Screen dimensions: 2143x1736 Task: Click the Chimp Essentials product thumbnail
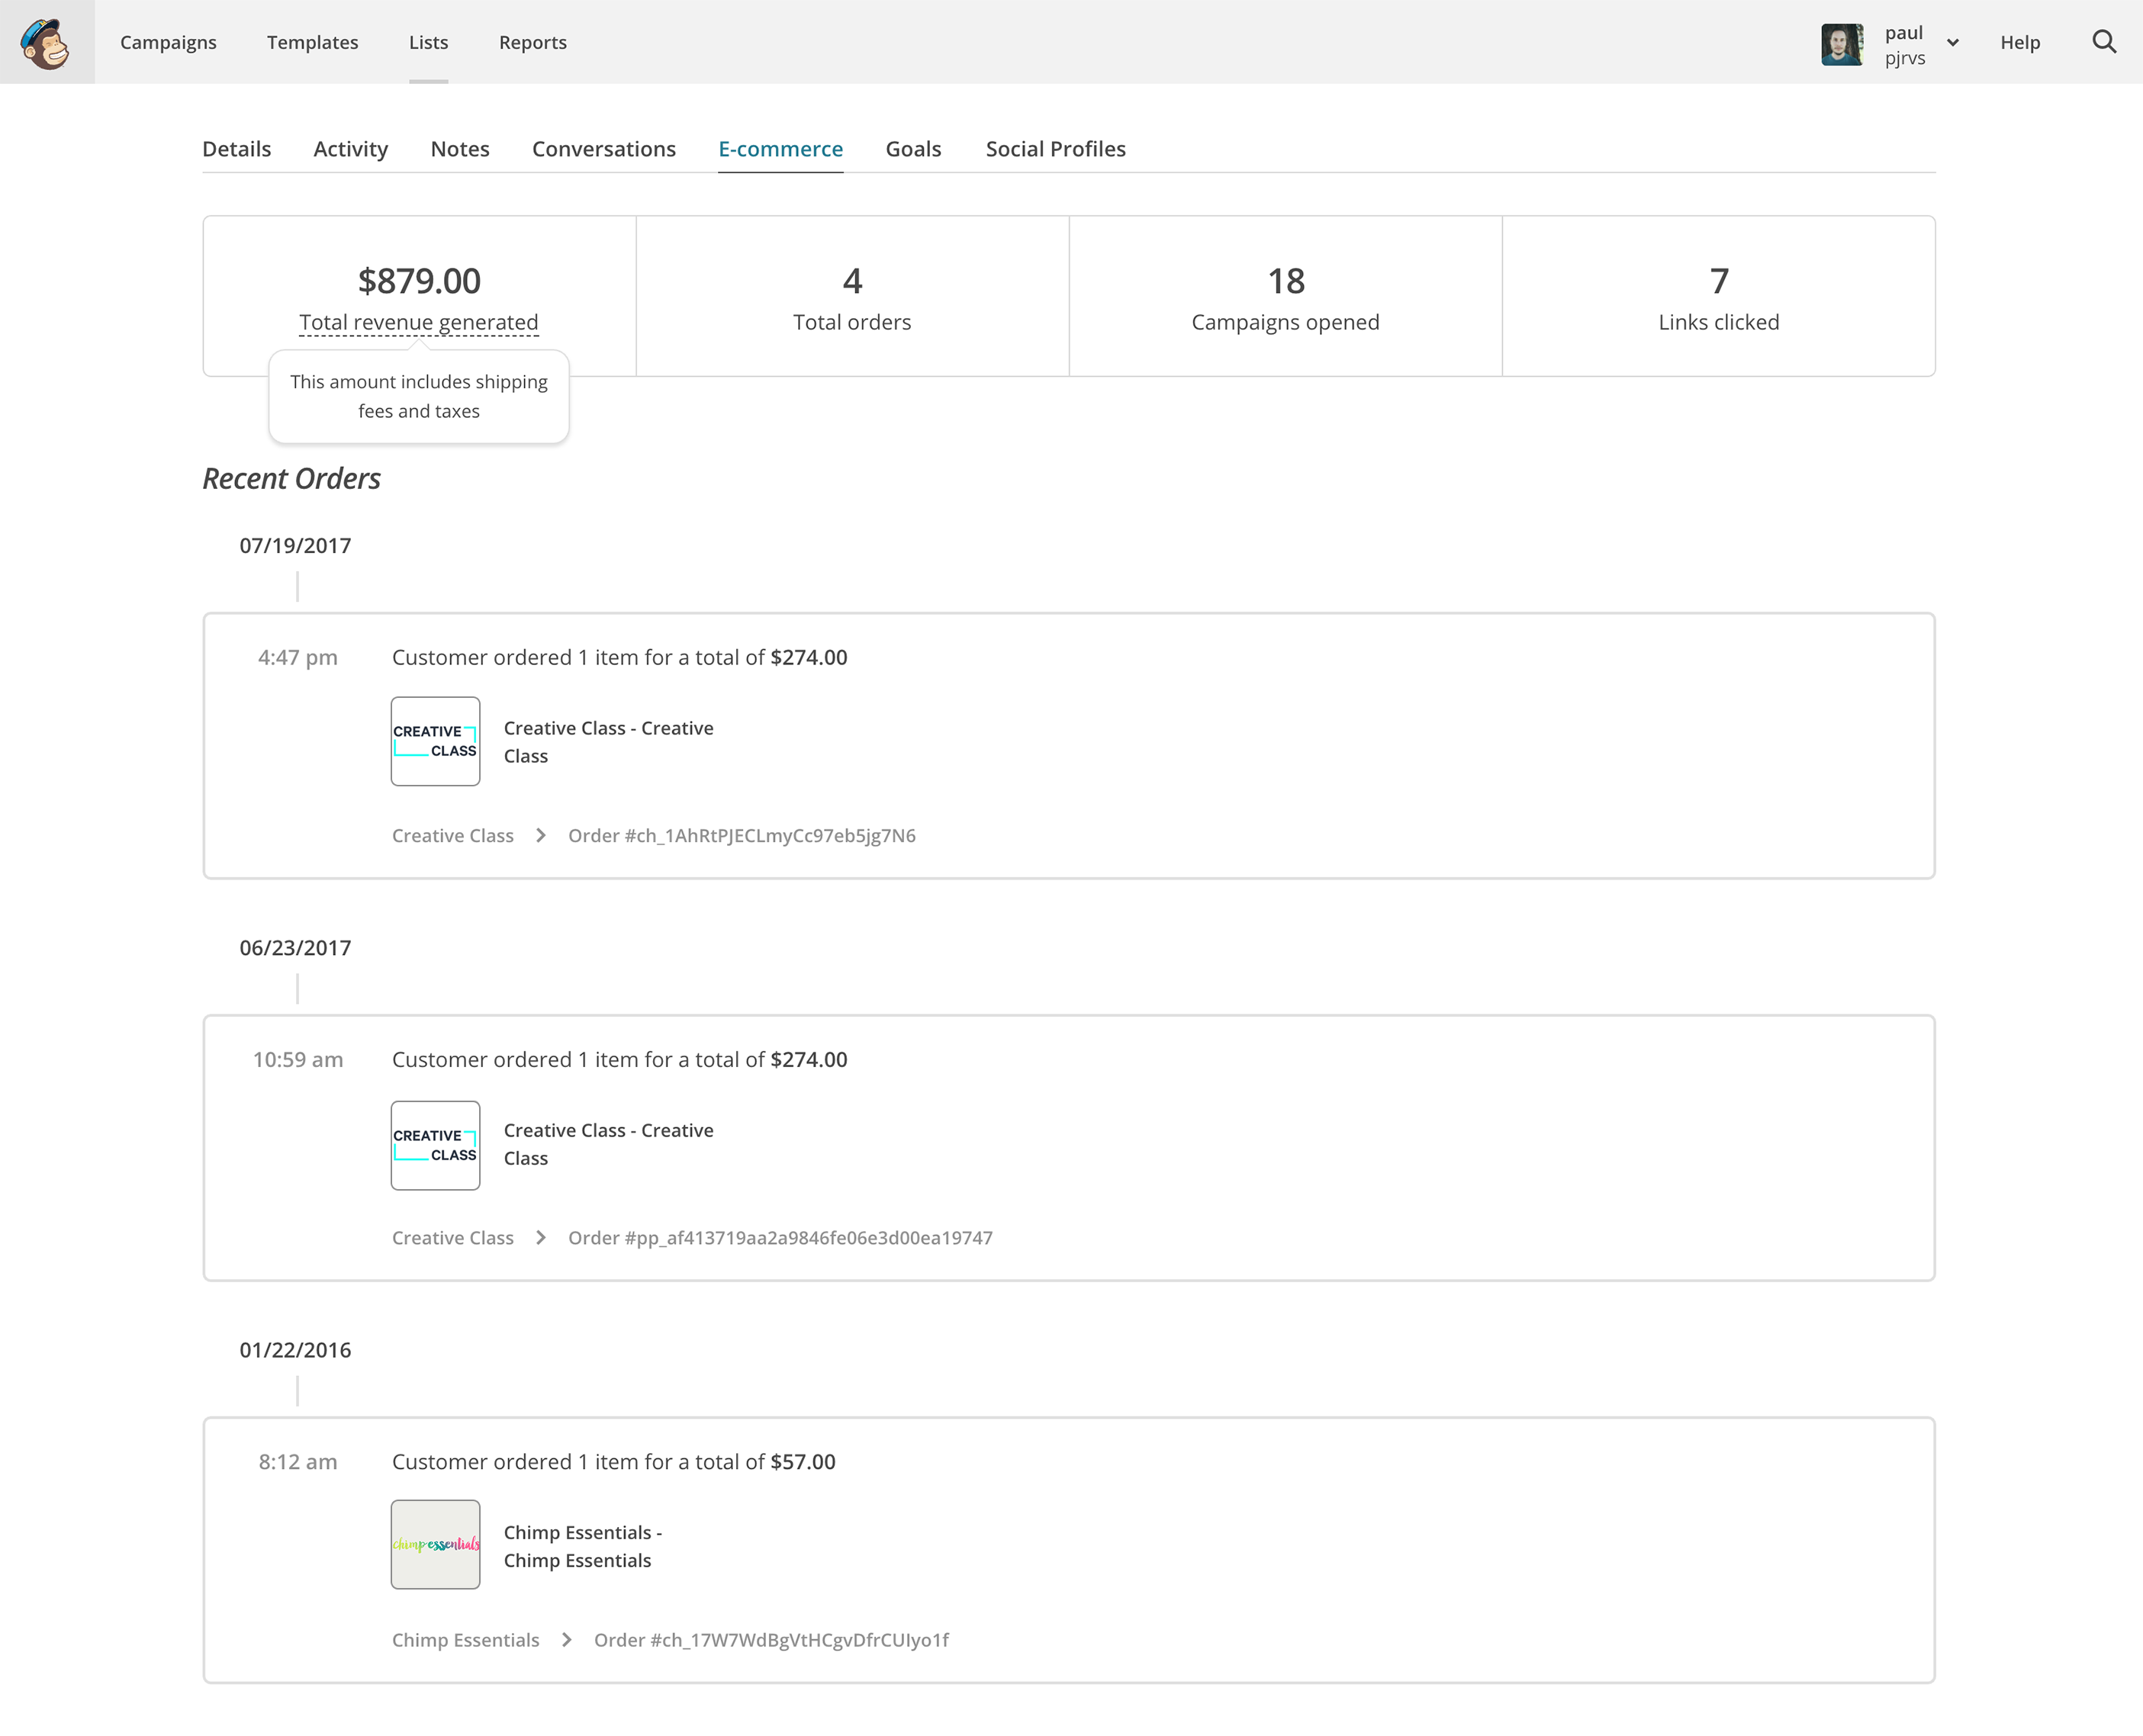click(x=435, y=1544)
